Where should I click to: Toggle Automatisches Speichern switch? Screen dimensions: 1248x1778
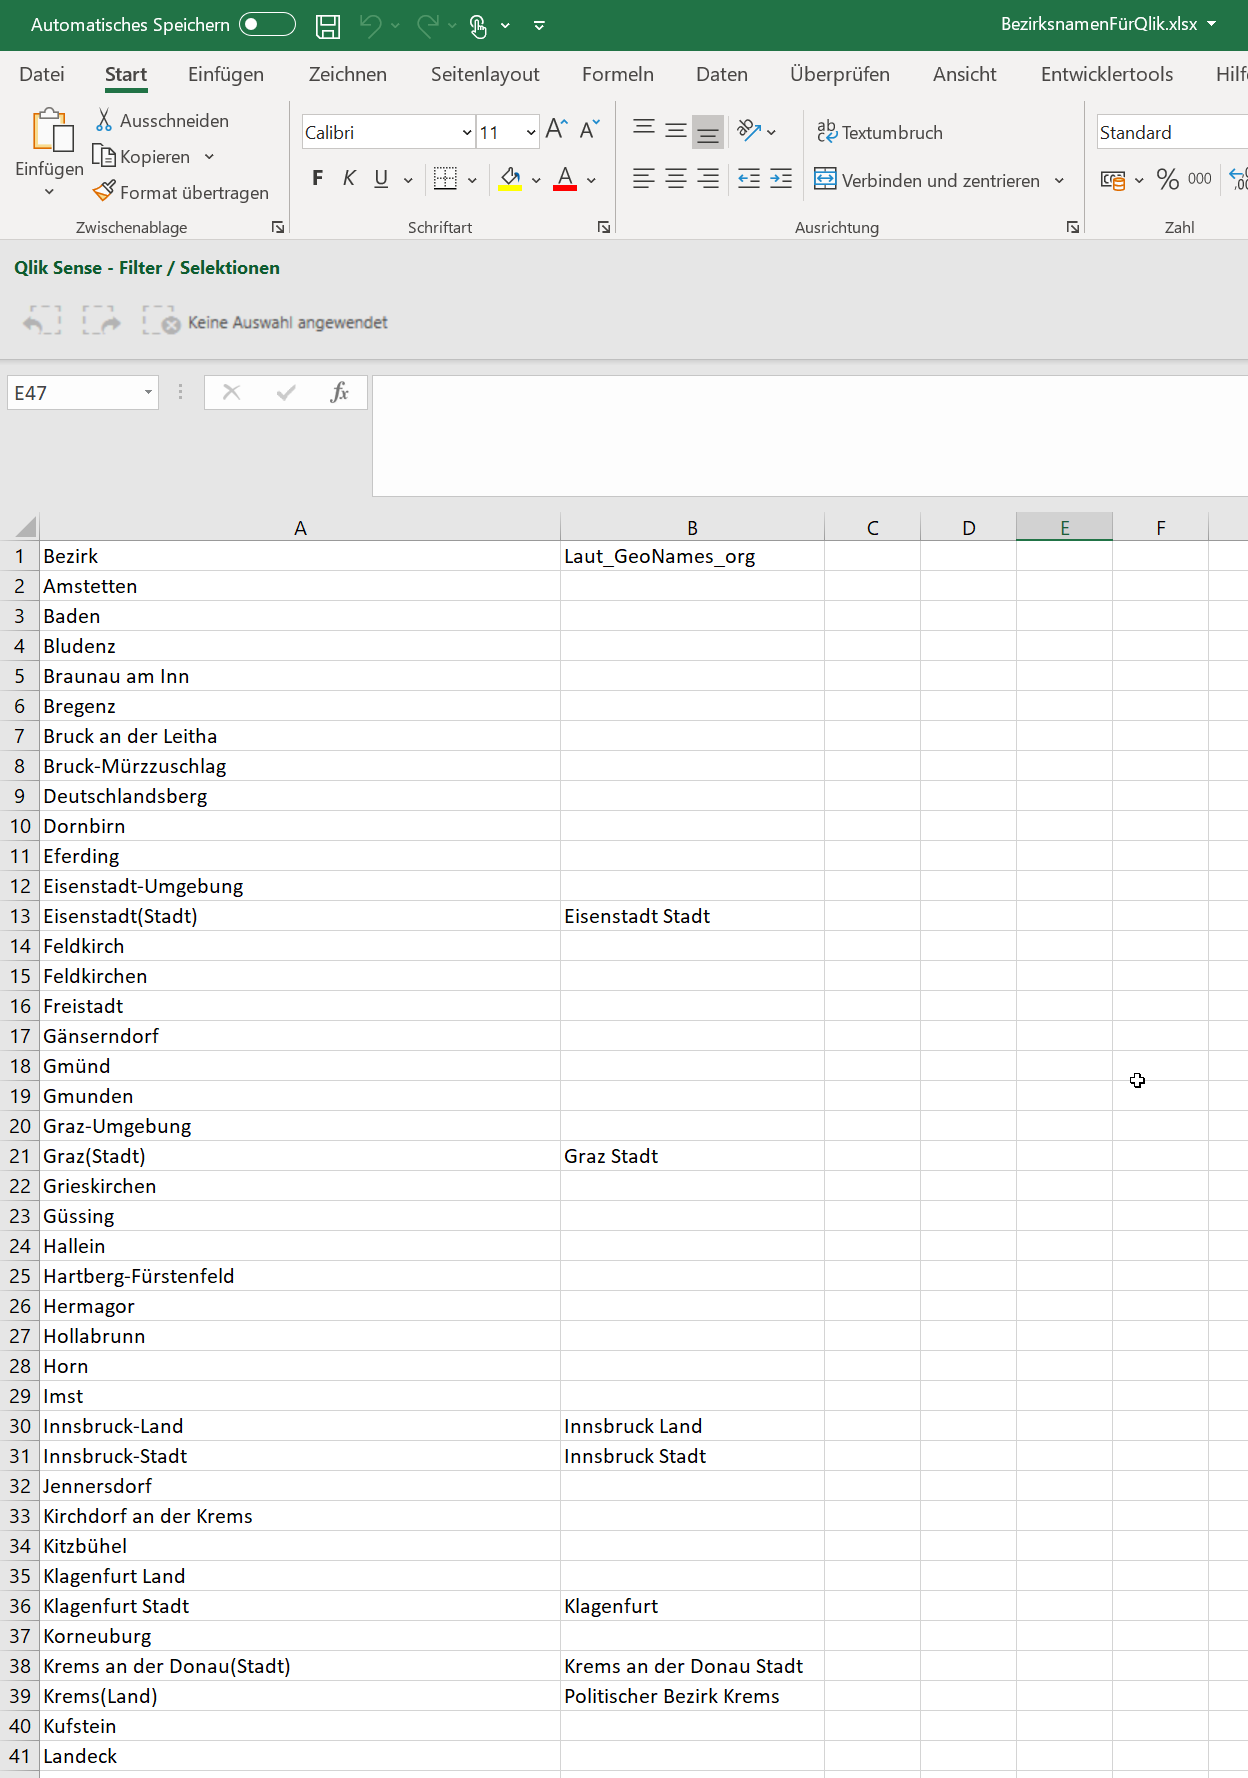(267, 24)
